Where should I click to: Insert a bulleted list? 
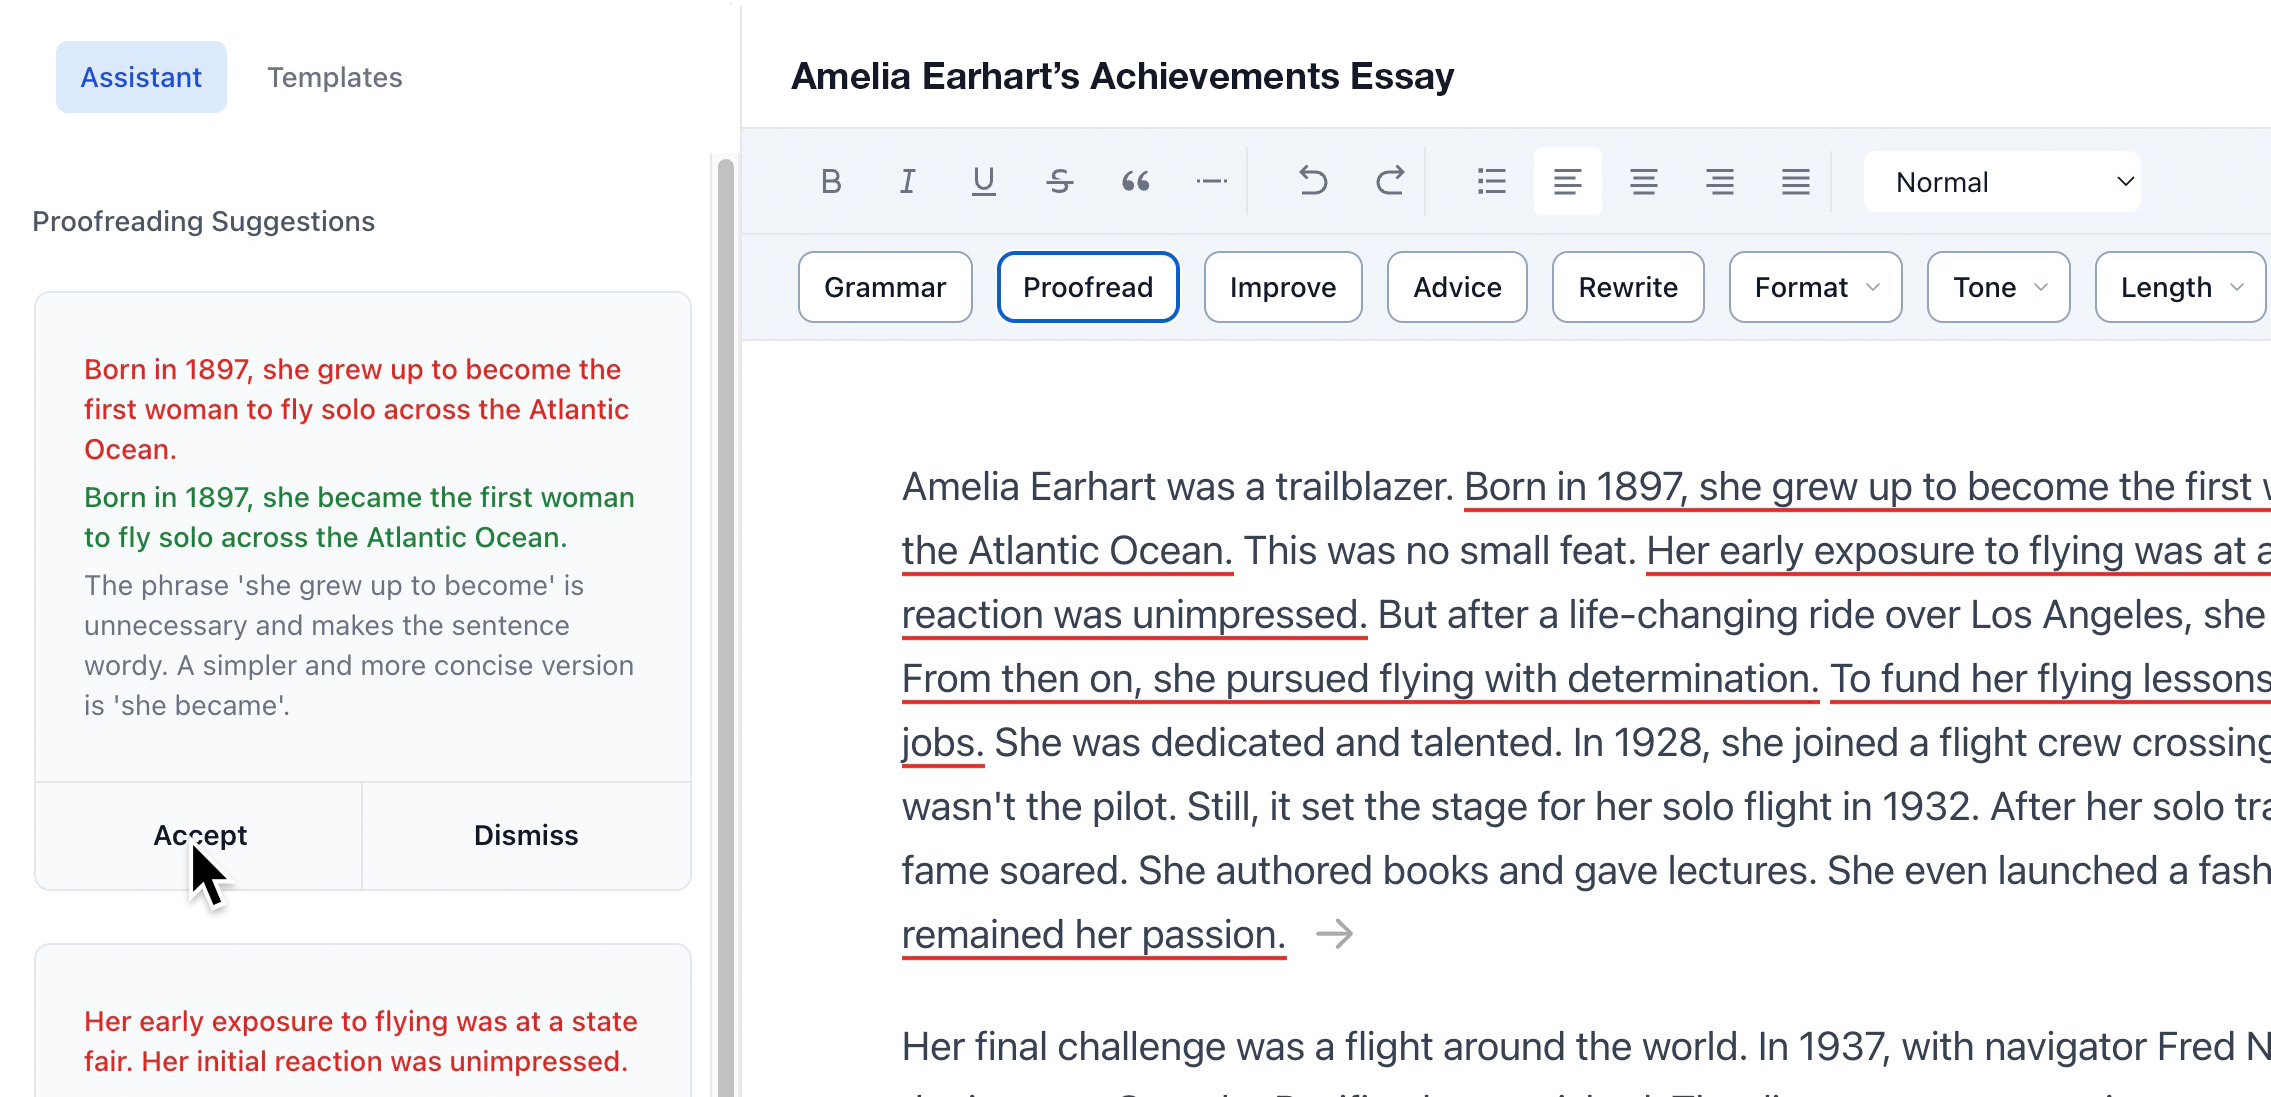tap(1491, 182)
